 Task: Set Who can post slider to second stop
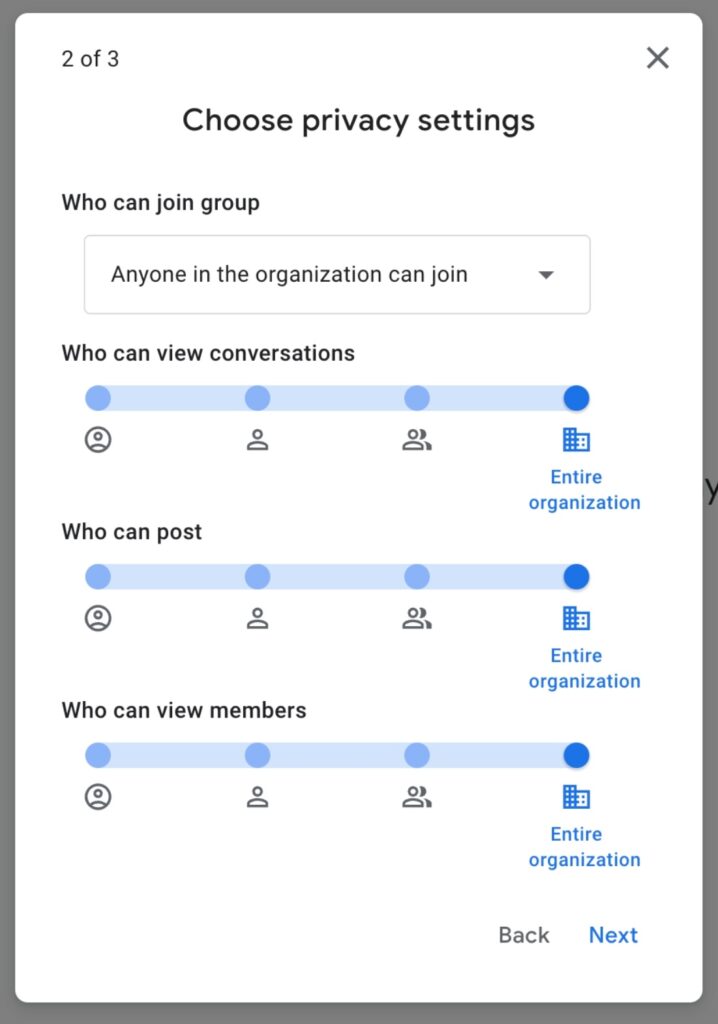pyautogui.click(x=257, y=577)
